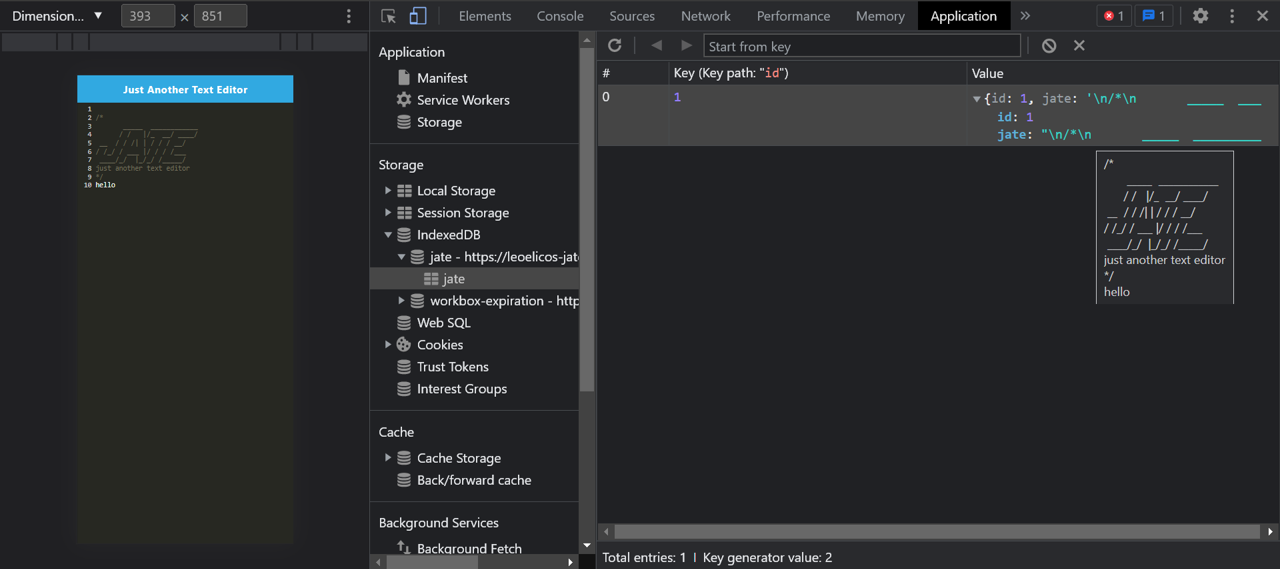1280x569 pixels.
Task: Switch to the Performance tab
Action: (x=793, y=16)
